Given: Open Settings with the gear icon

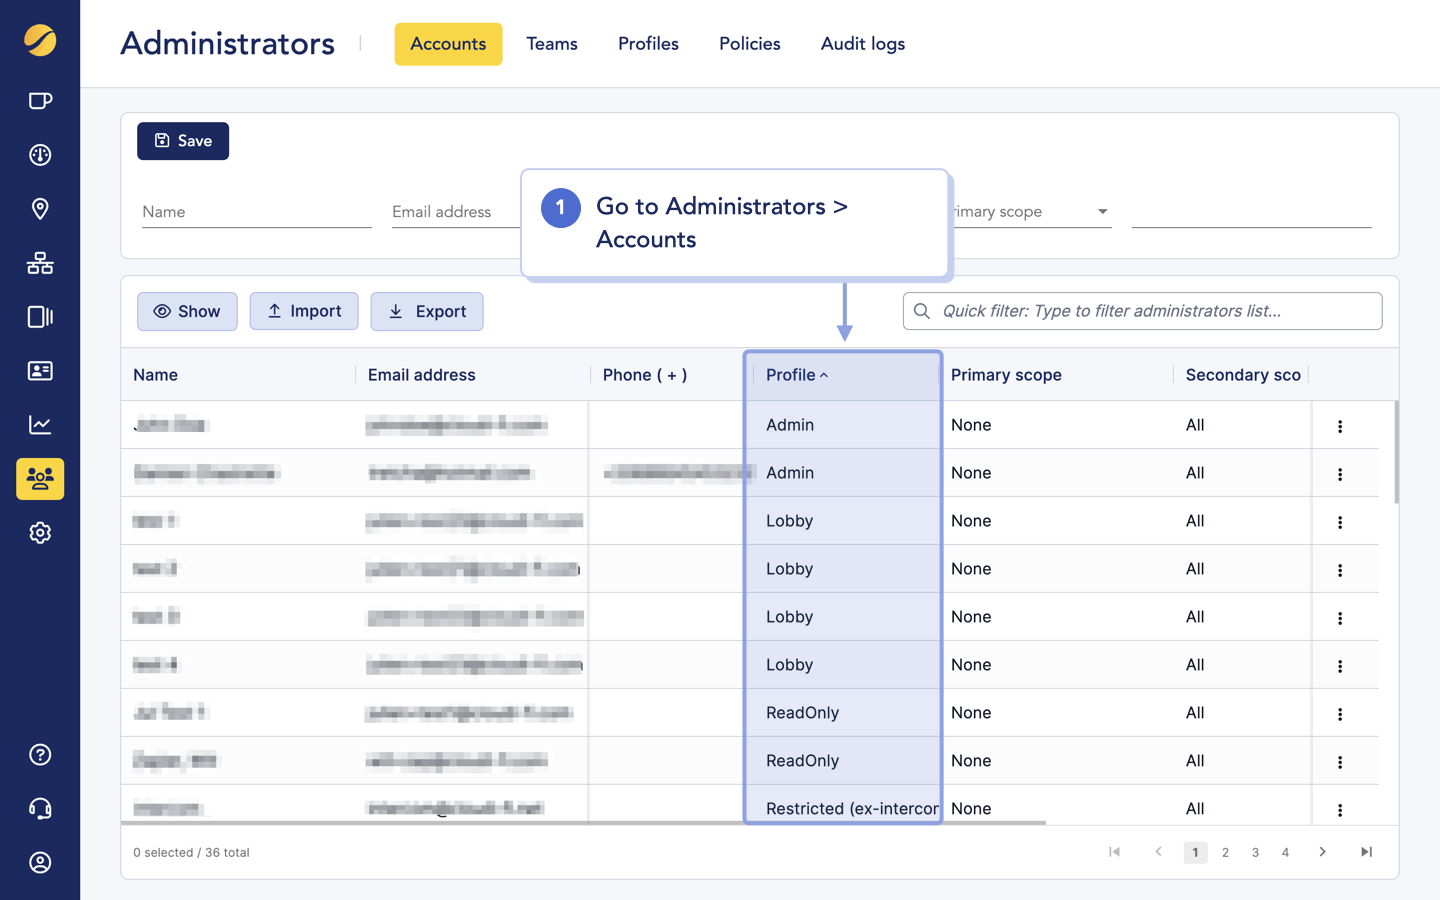Looking at the screenshot, I should tap(40, 532).
